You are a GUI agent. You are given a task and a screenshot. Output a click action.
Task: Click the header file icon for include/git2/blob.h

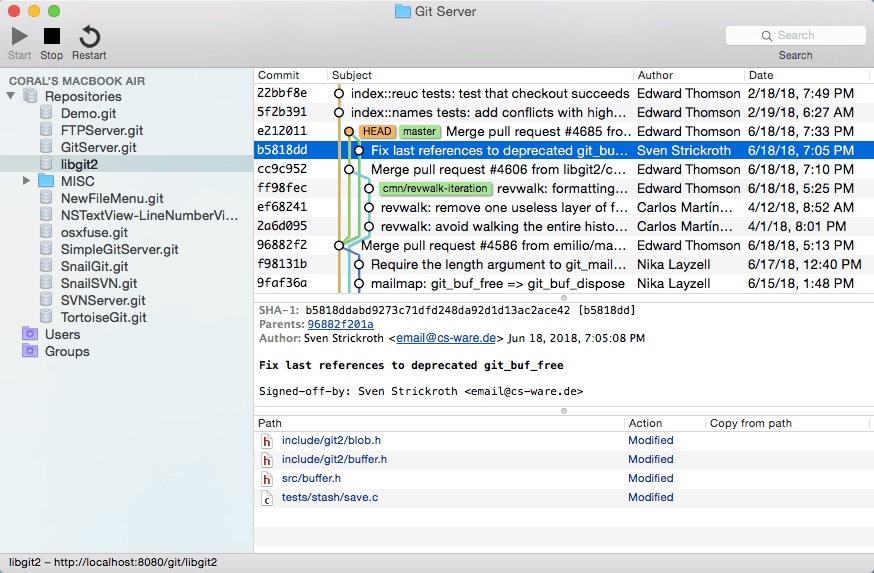pyautogui.click(x=267, y=441)
